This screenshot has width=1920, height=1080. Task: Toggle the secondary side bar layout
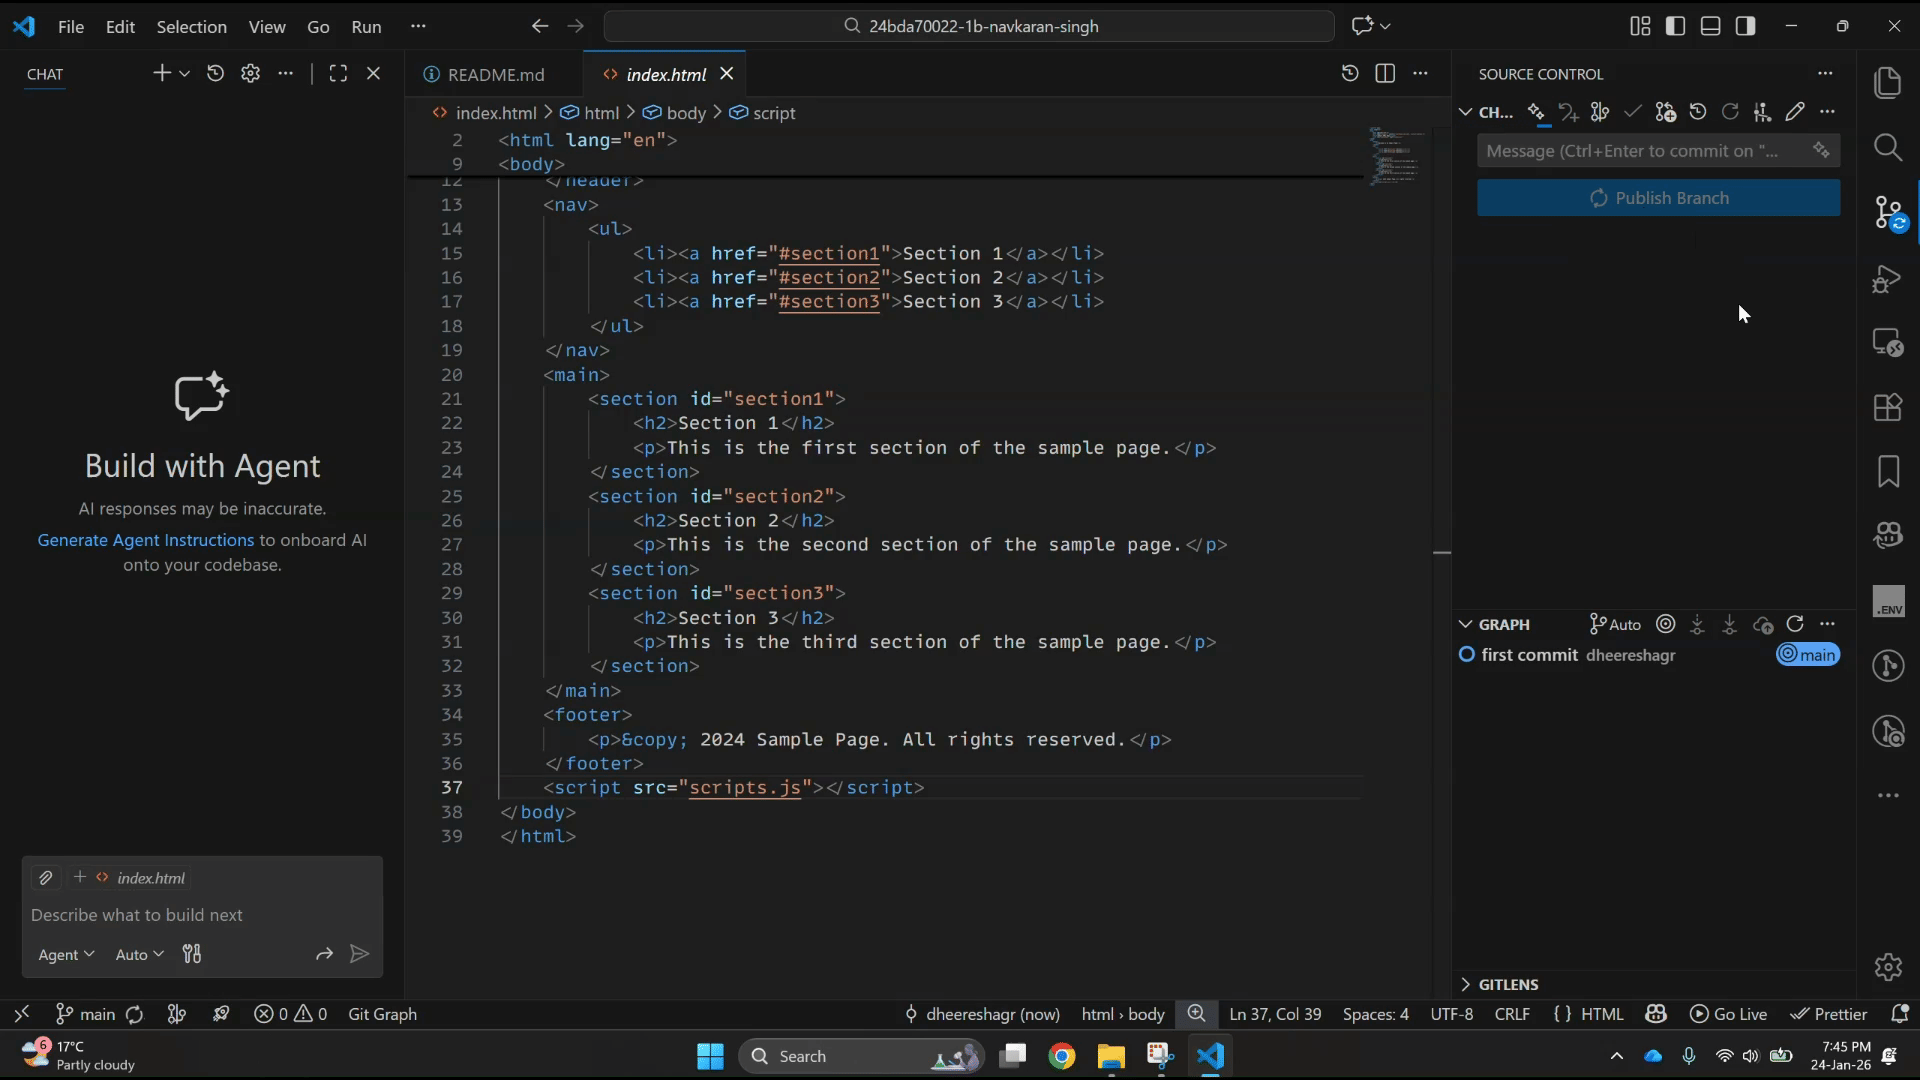coord(1746,26)
